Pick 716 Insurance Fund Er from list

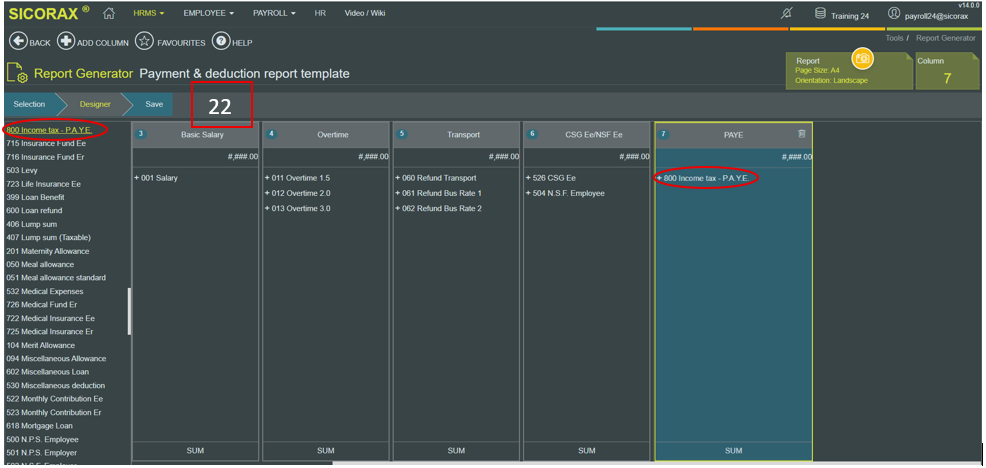[45, 157]
